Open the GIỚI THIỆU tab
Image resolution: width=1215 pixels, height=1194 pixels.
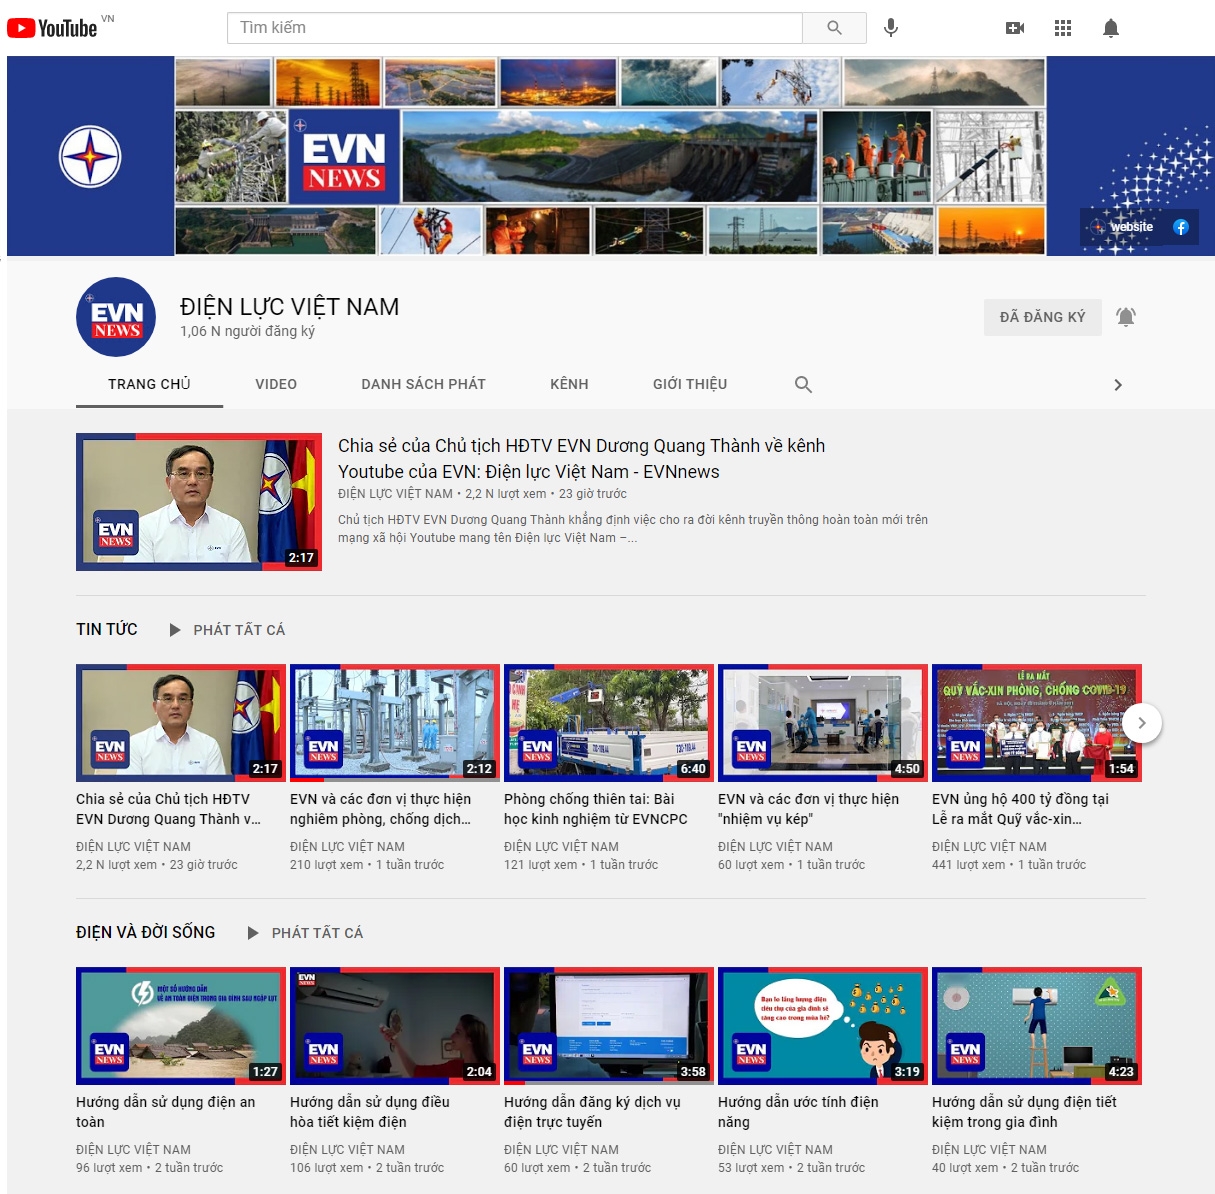690,384
